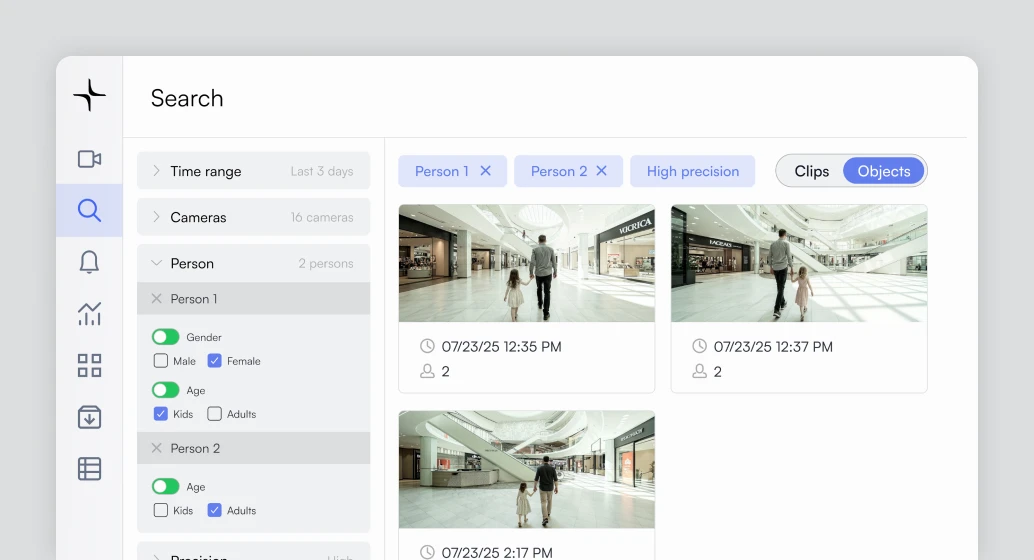
Task: Check Kids checkbox for Person 2
Action: [160, 511]
